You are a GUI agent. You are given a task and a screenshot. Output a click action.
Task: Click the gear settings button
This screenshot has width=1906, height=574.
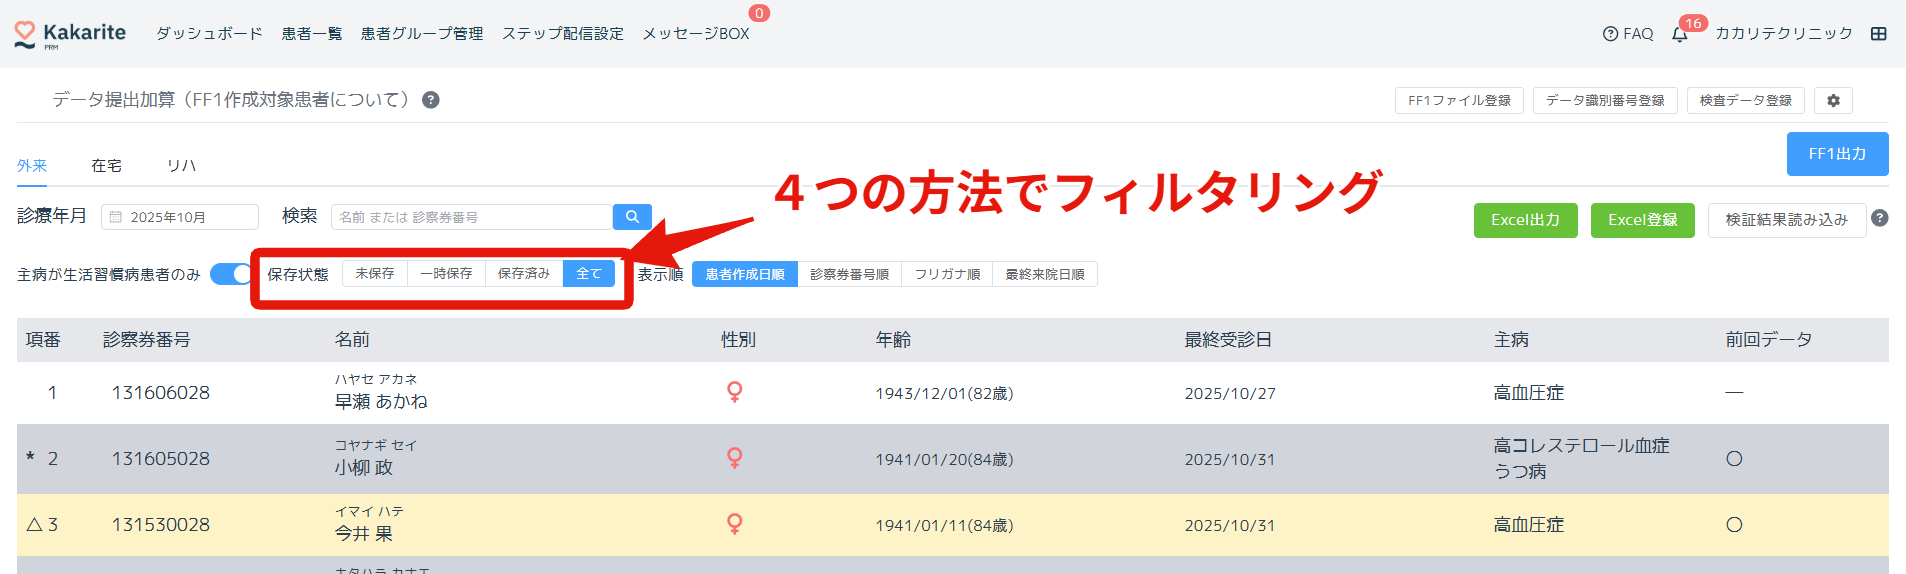[1833, 101]
